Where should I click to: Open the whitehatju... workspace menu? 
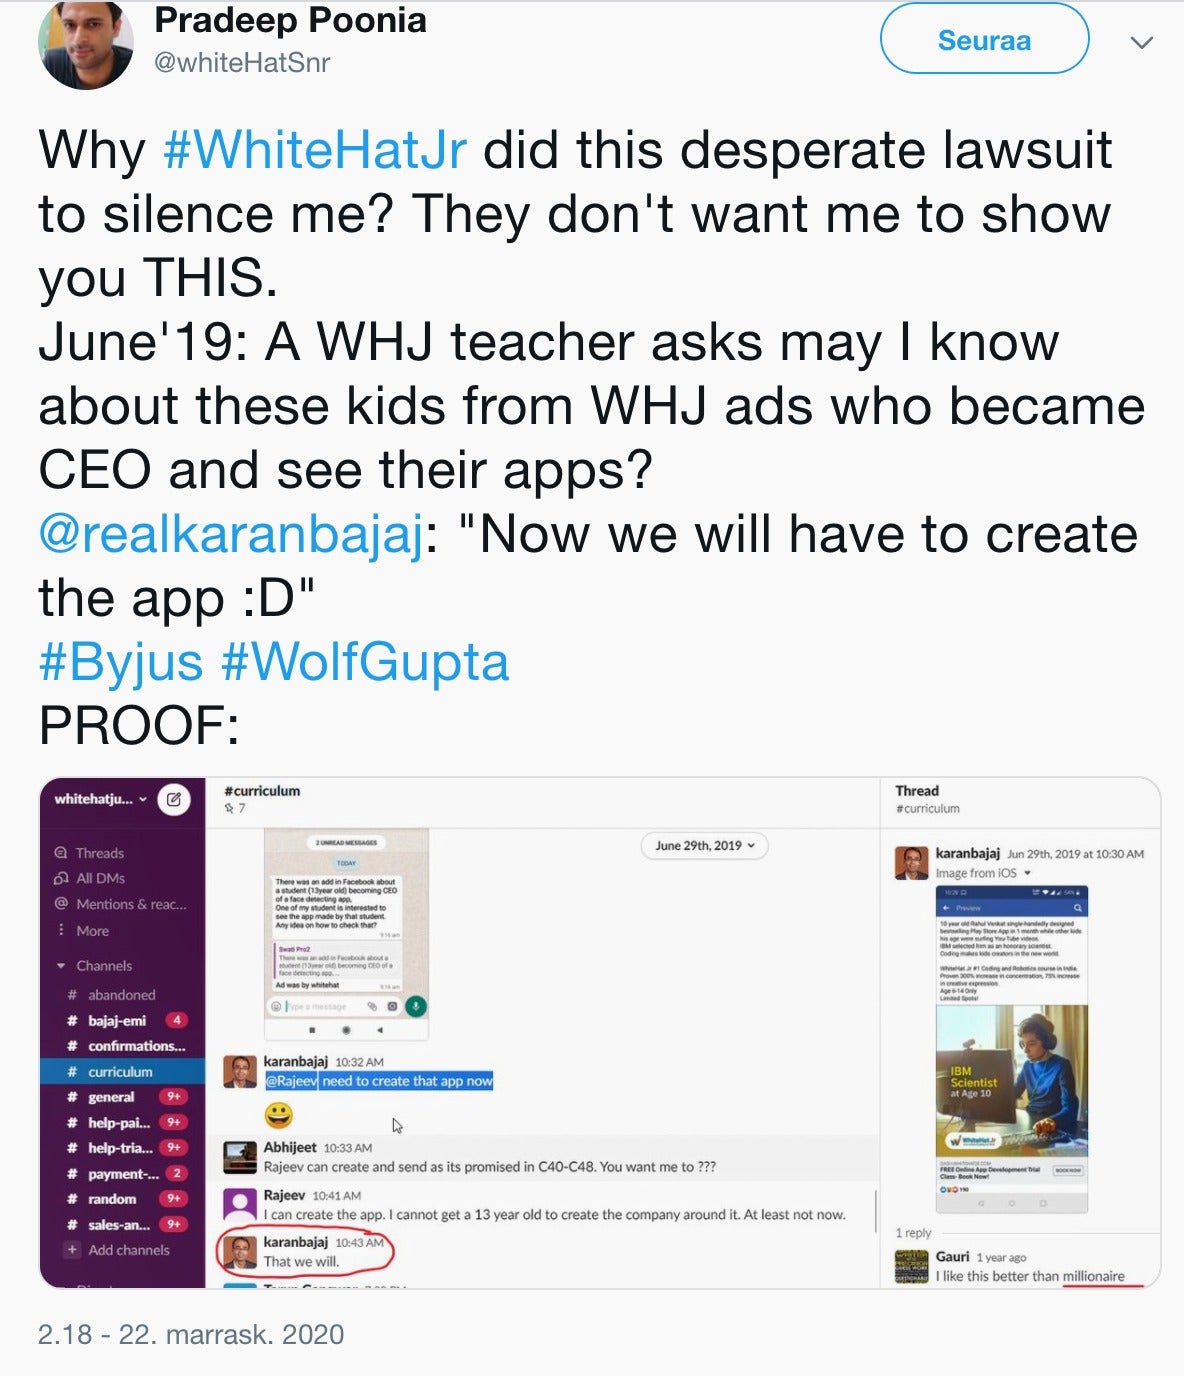(x=100, y=799)
